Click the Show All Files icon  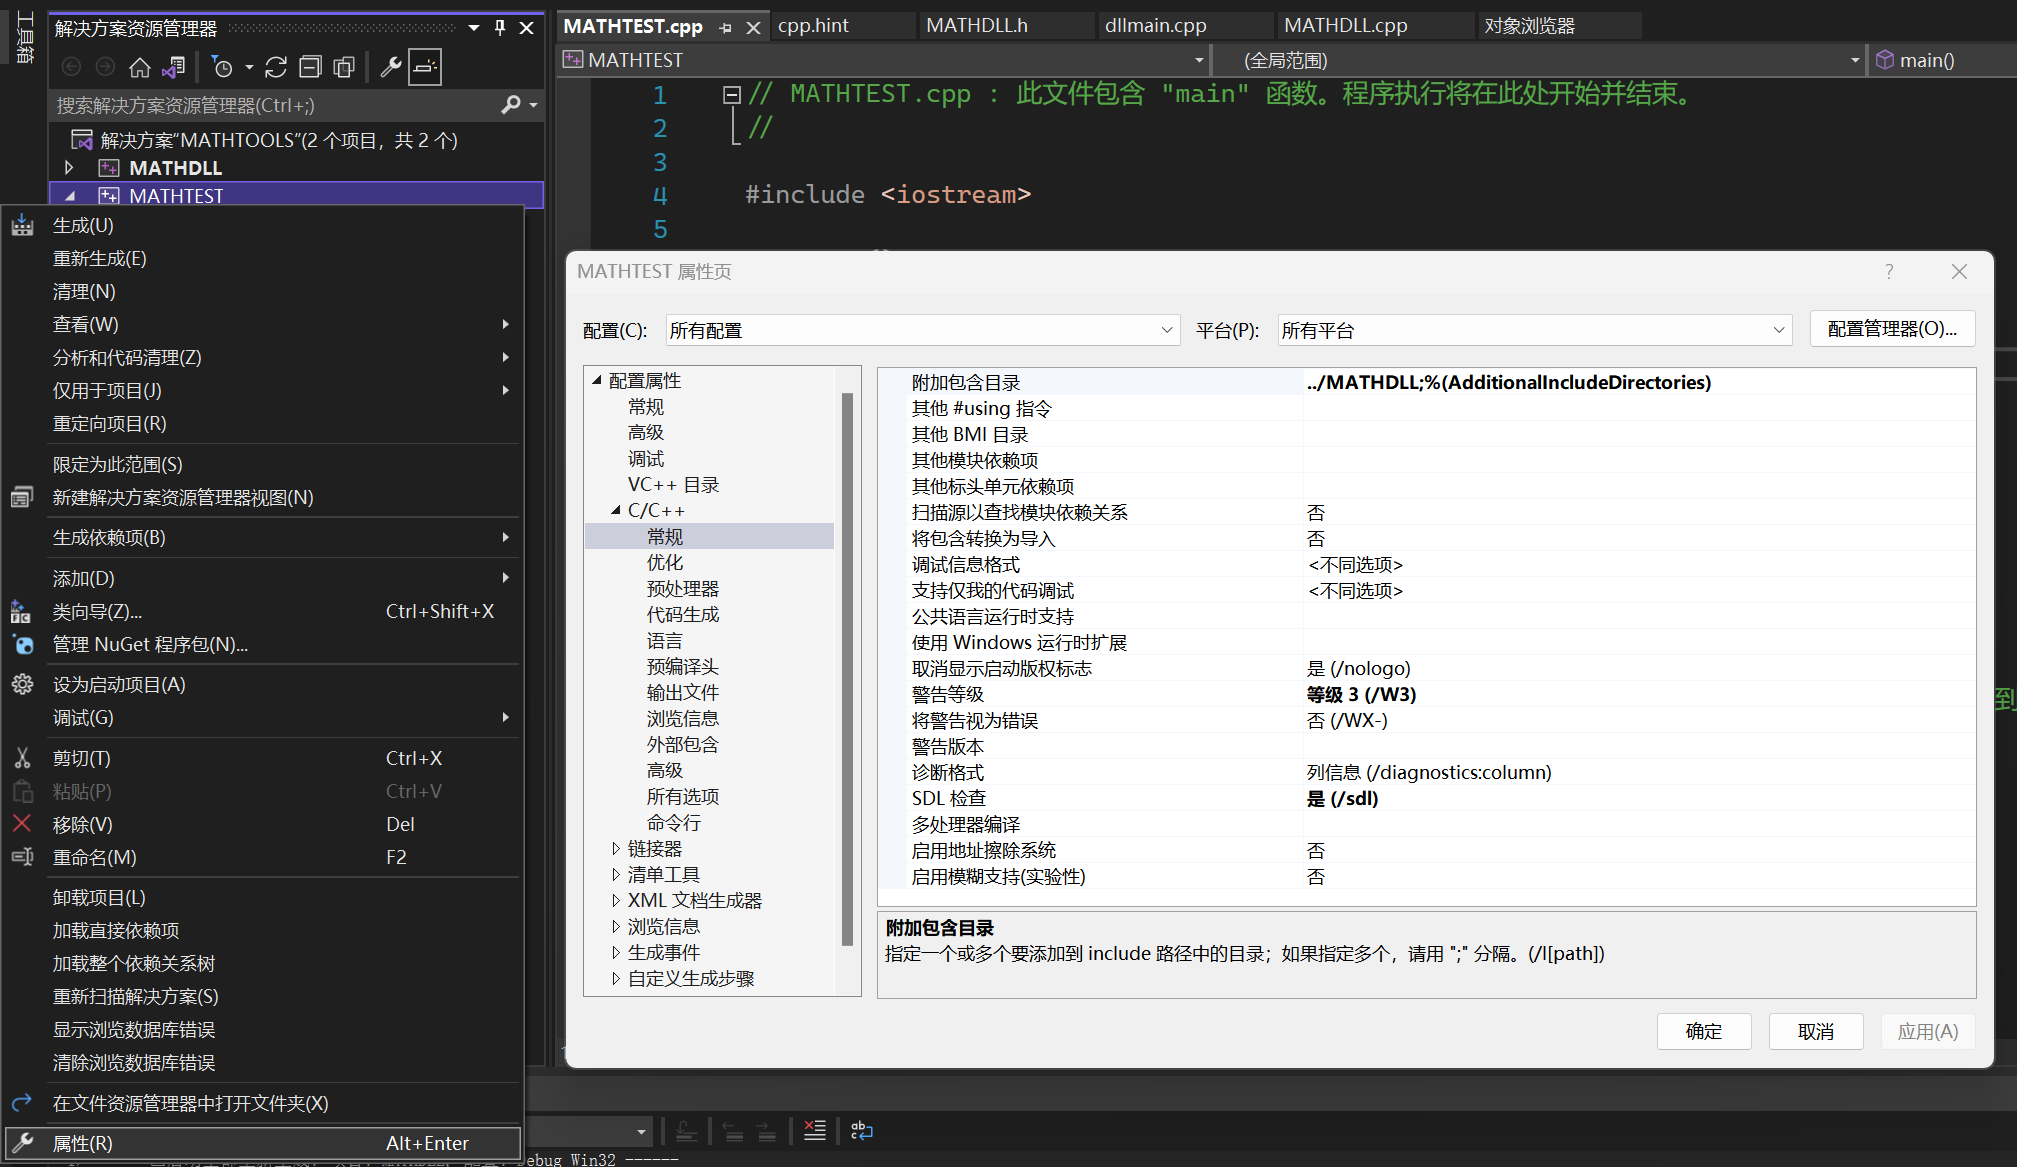(344, 67)
